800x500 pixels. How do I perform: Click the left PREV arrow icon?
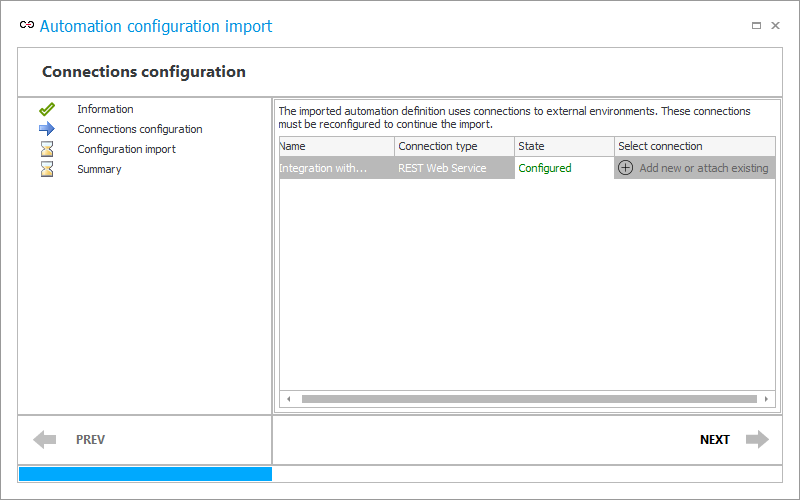(45, 439)
